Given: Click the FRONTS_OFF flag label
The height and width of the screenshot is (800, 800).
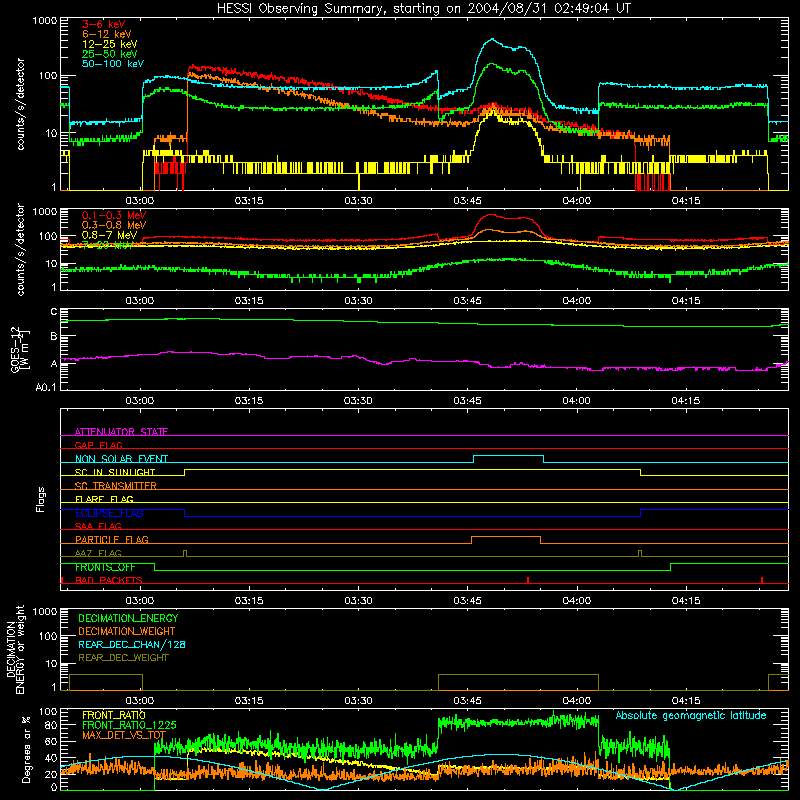Looking at the screenshot, I should (x=105, y=567).
